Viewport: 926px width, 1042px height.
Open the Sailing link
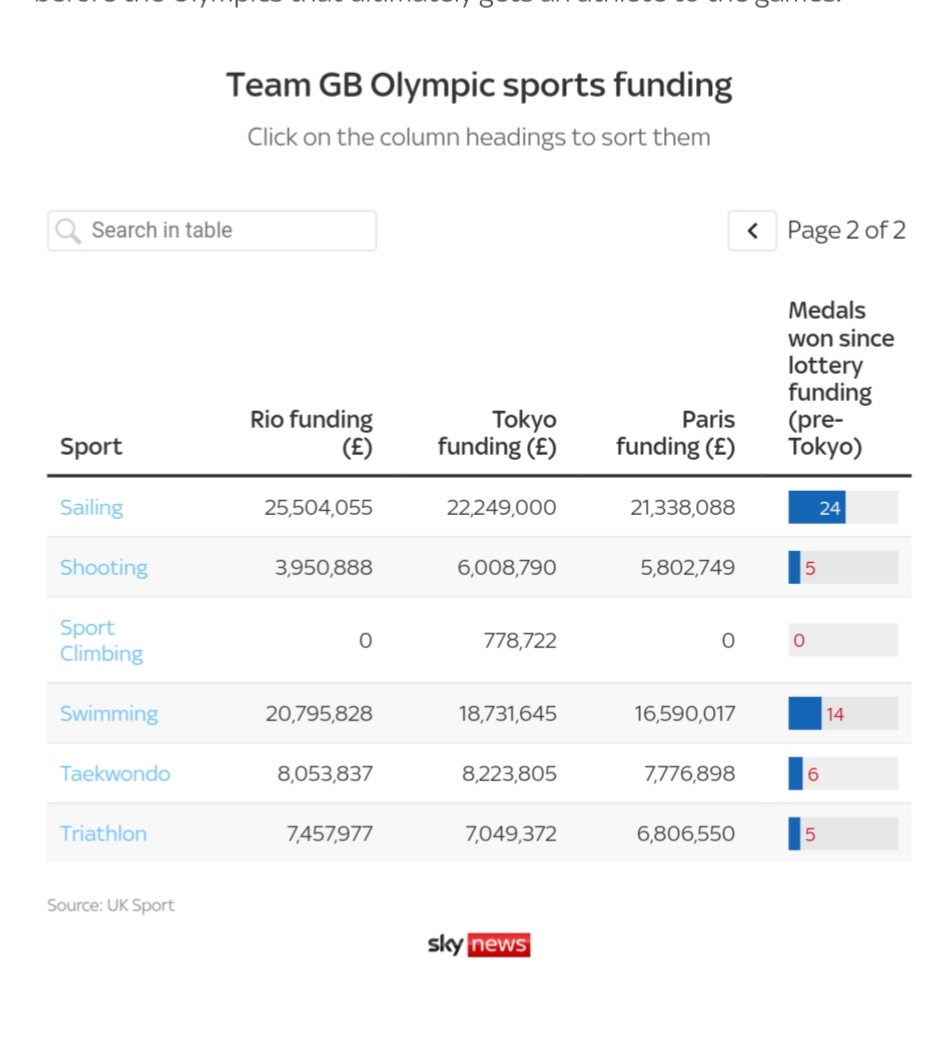[x=92, y=507]
